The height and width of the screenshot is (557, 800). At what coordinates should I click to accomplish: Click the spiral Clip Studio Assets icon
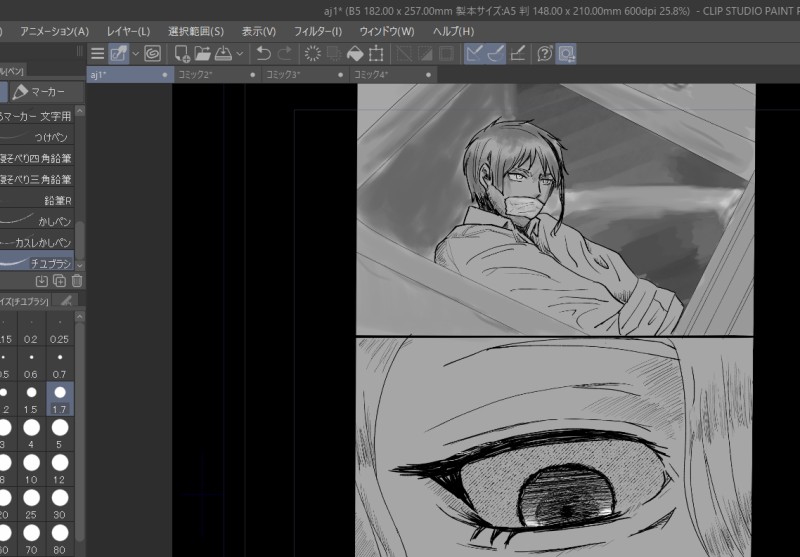[153, 54]
